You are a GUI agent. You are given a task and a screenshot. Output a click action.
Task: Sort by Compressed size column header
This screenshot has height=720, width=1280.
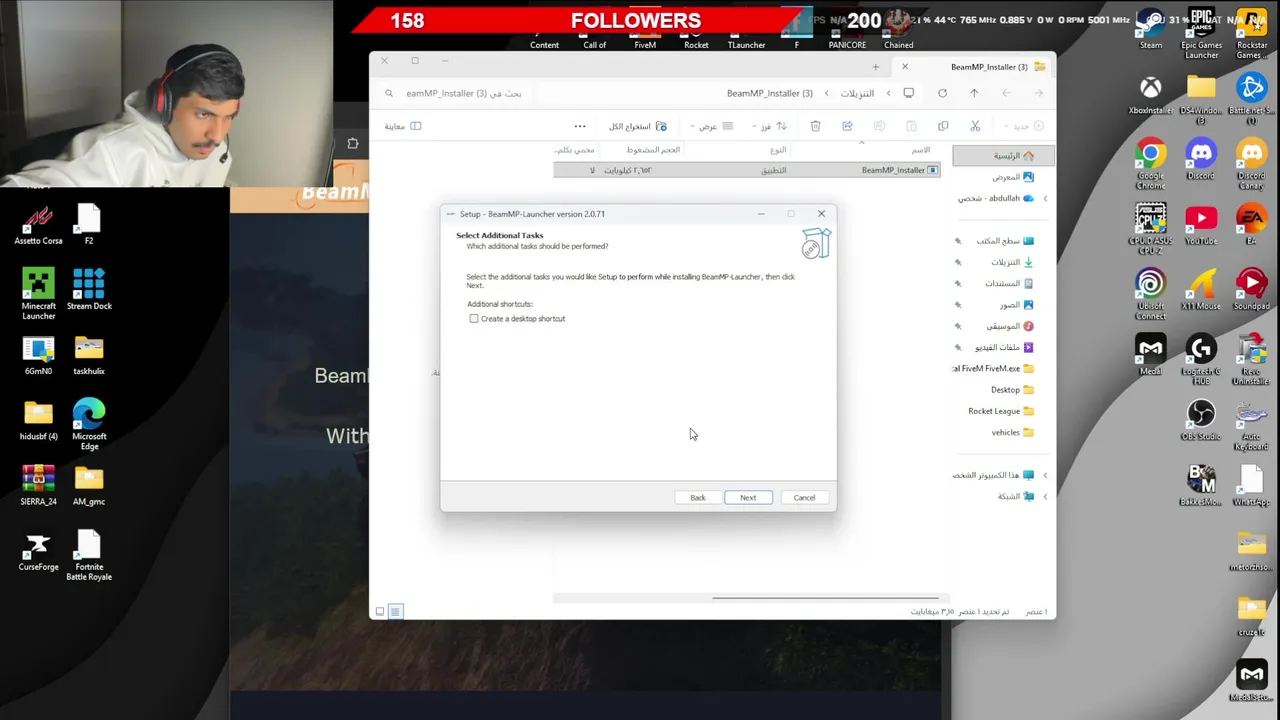tap(653, 150)
